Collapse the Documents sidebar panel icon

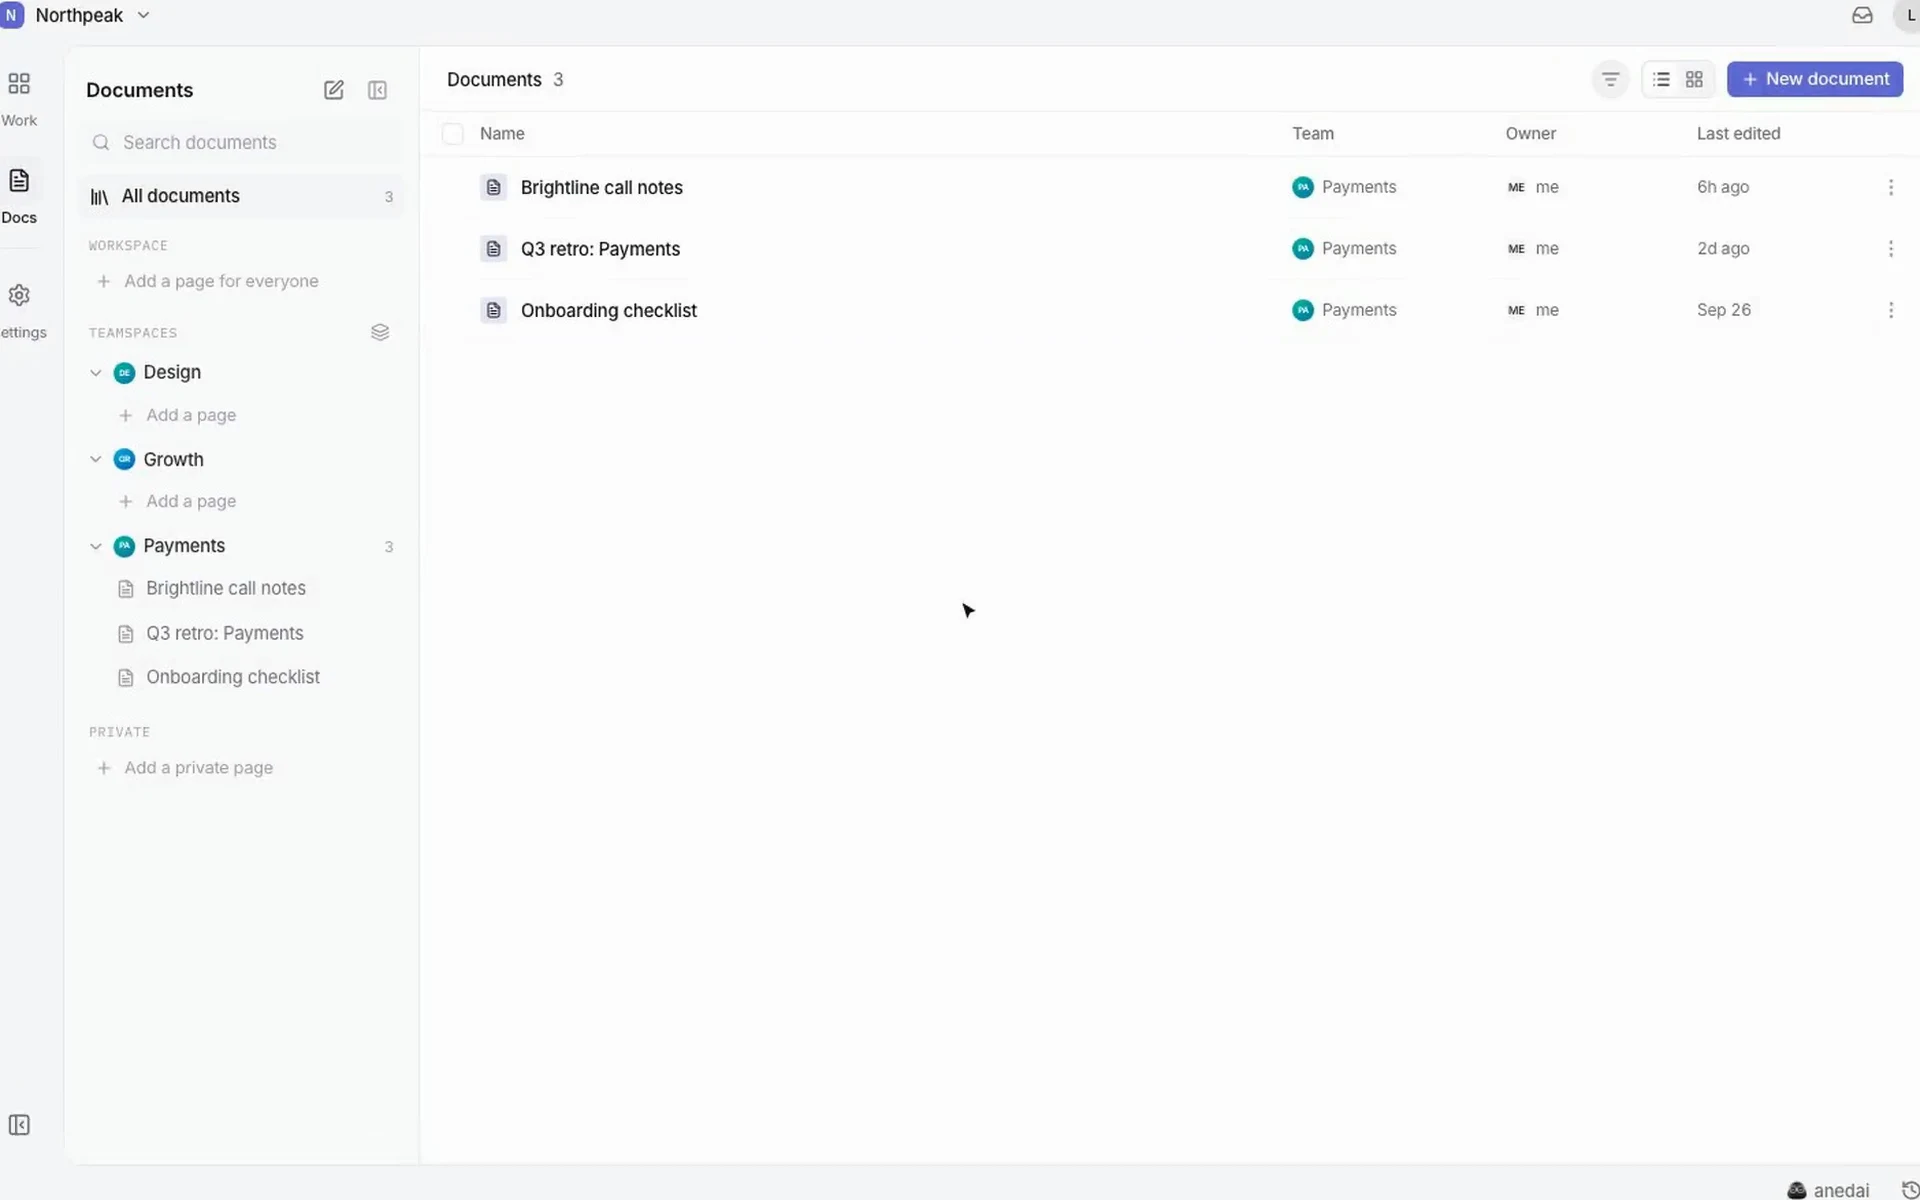[x=377, y=90]
